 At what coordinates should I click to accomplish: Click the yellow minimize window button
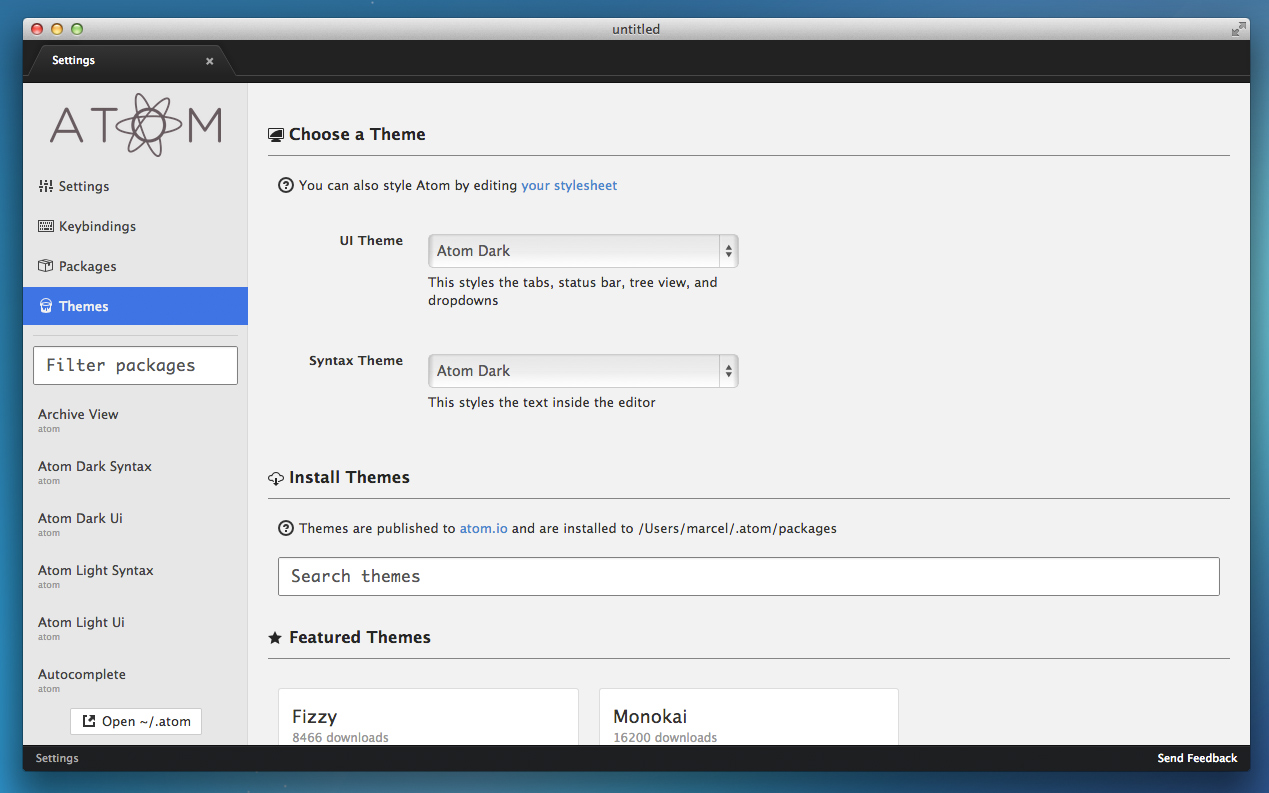(57, 29)
